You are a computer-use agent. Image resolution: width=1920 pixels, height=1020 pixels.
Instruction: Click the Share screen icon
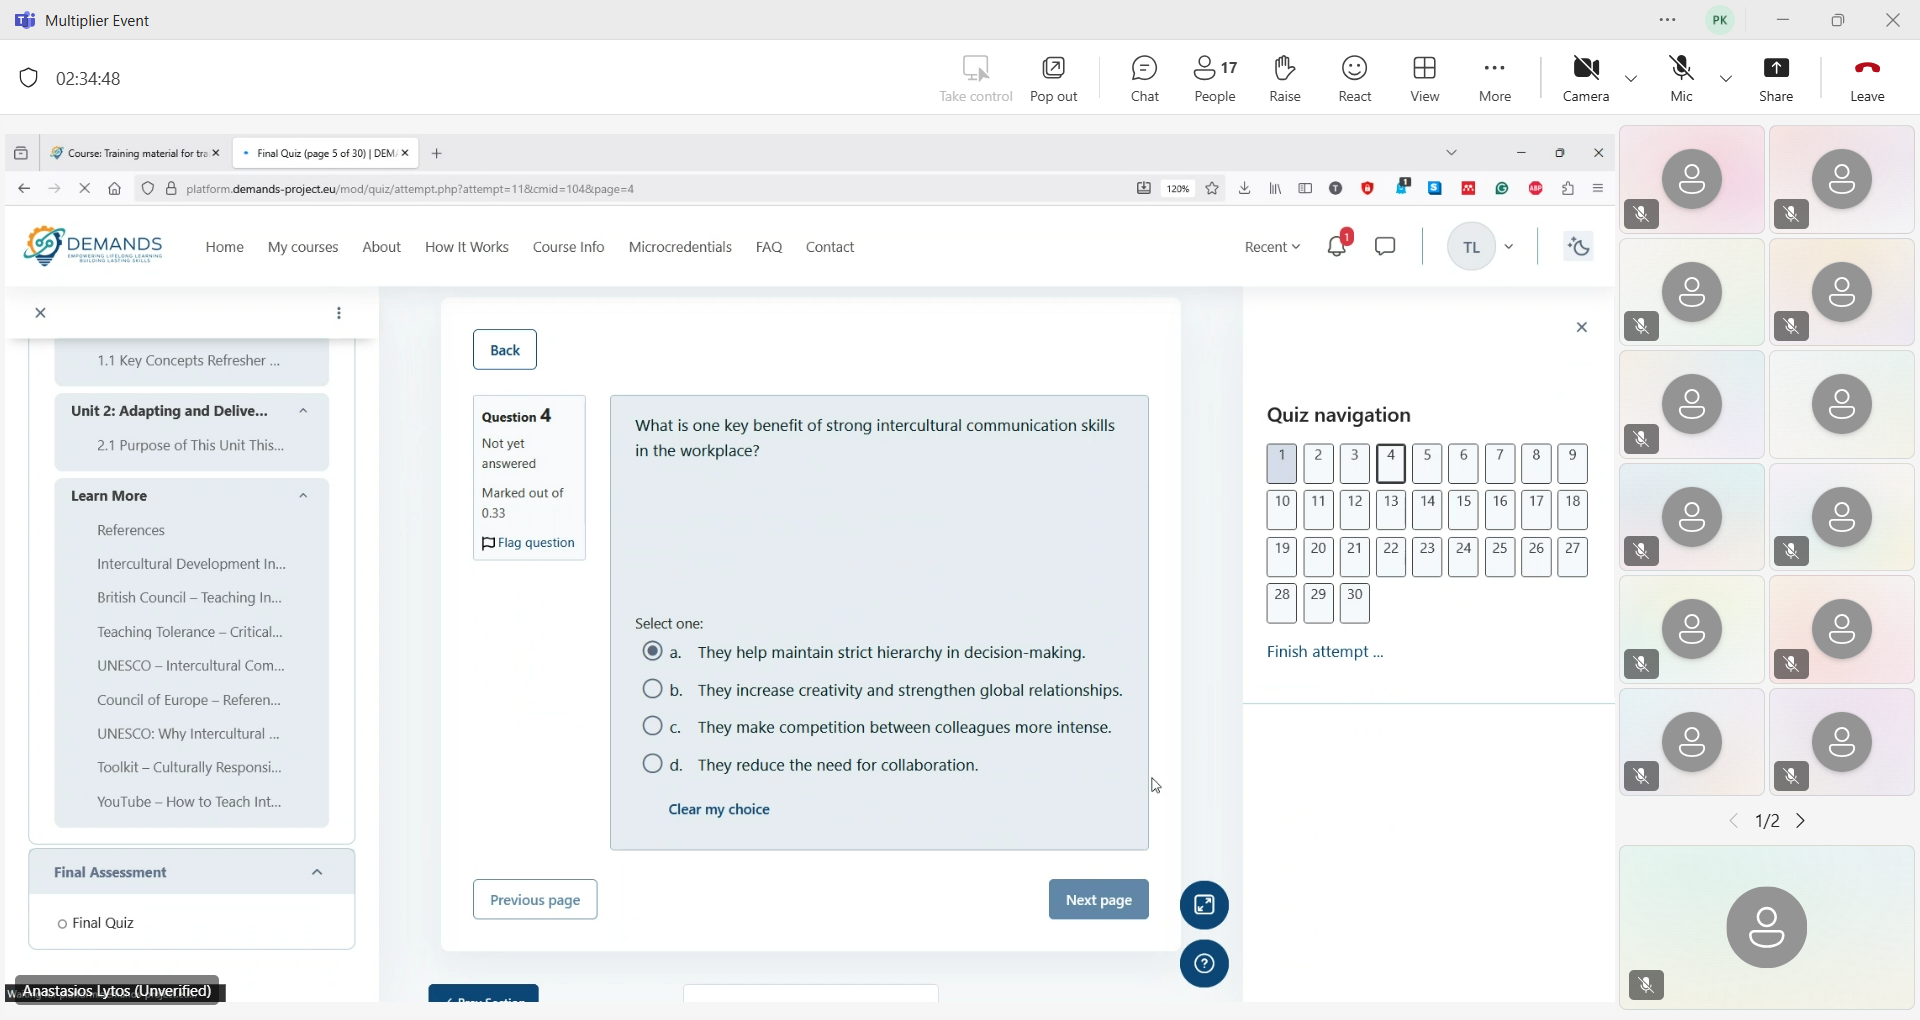pos(1776,79)
